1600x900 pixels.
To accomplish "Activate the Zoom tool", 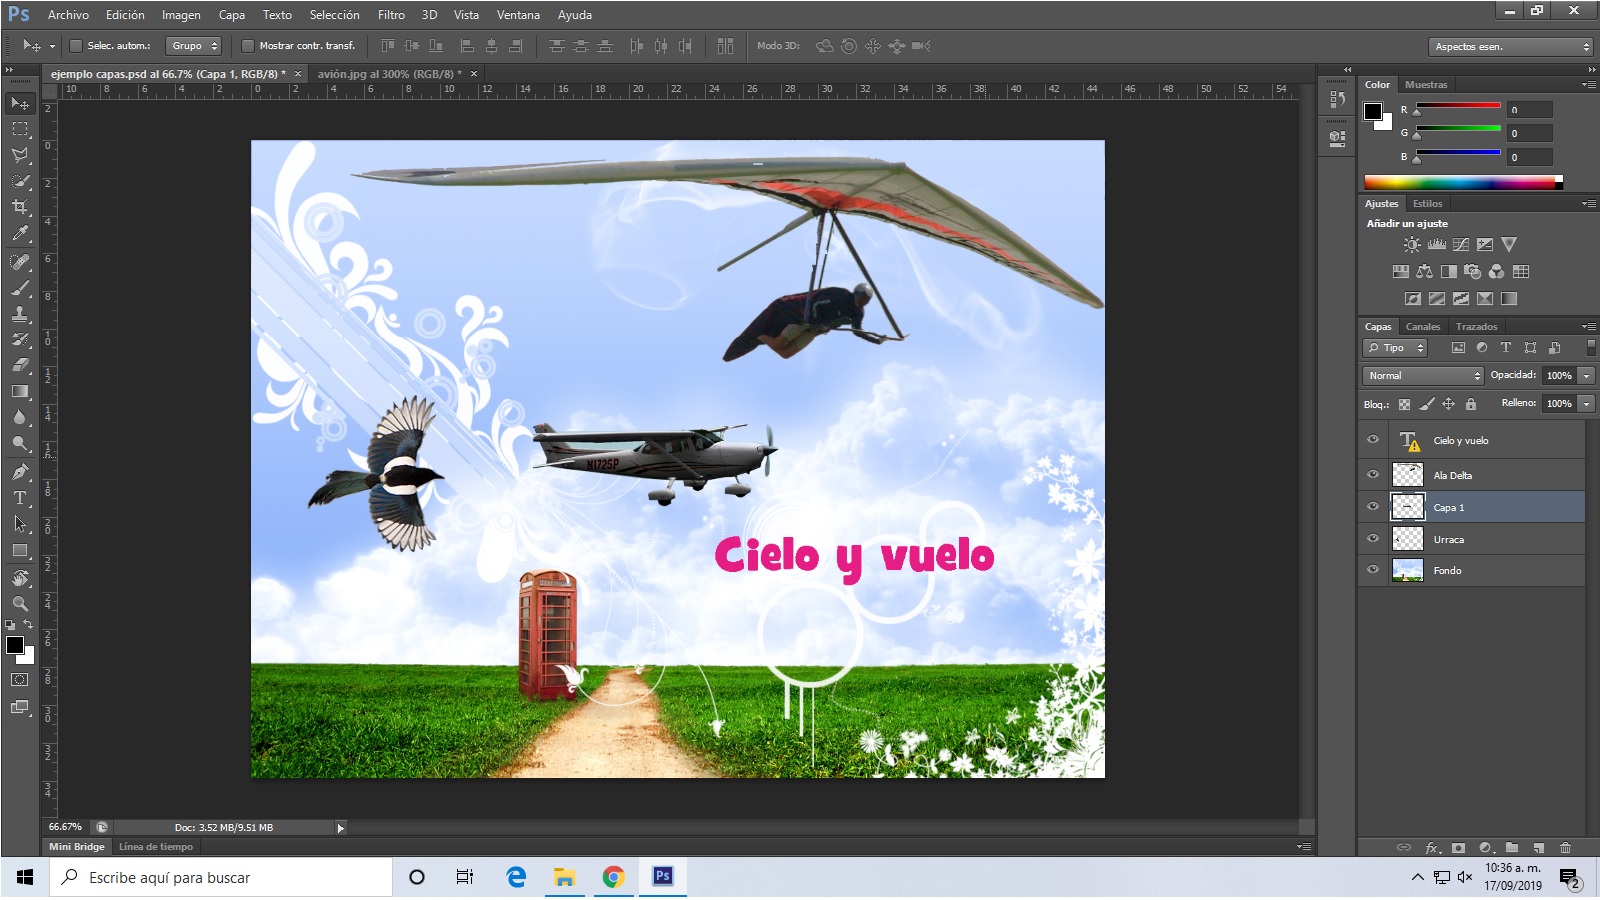I will (18, 605).
